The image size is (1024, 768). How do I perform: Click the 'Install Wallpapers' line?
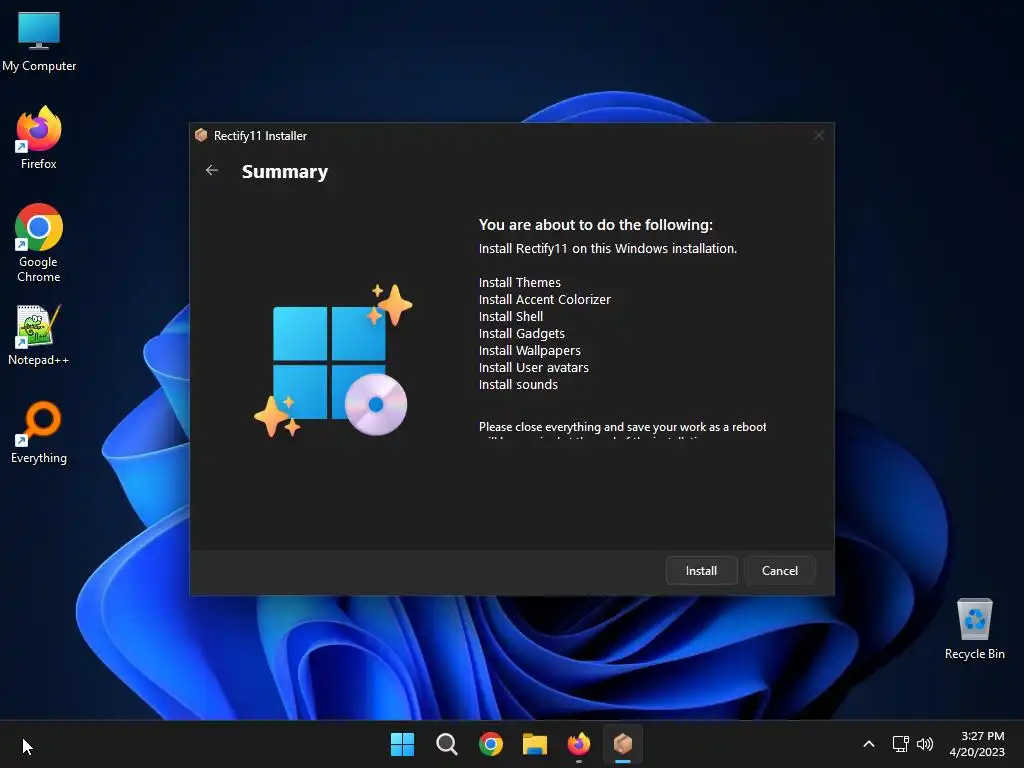point(530,350)
